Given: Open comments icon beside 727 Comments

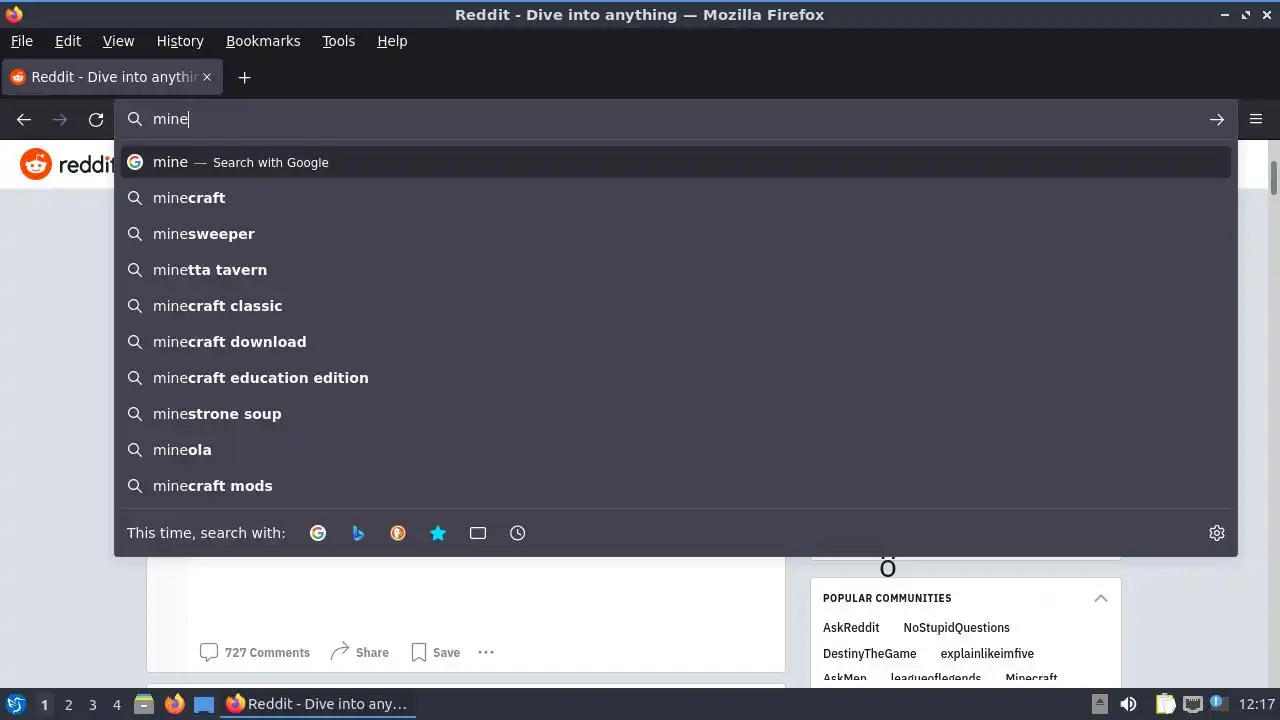Looking at the screenshot, I should click(209, 652).
